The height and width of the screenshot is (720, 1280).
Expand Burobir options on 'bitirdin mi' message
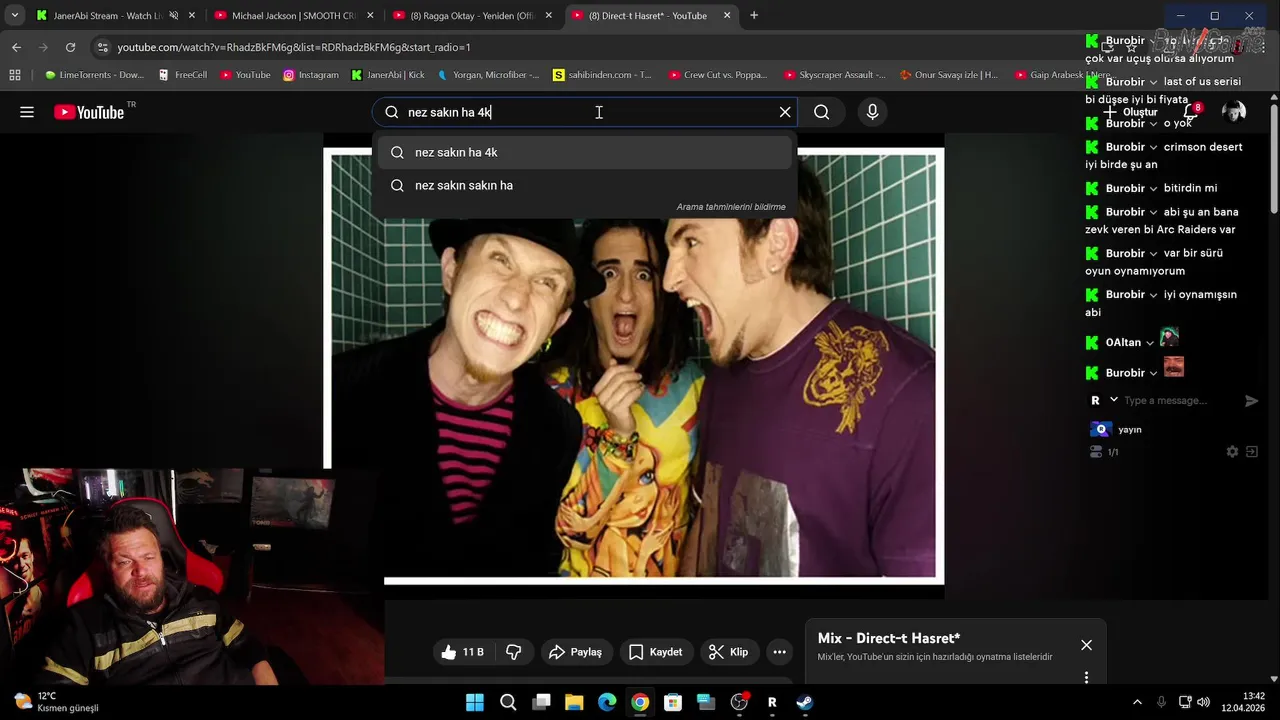point(1153,188)
